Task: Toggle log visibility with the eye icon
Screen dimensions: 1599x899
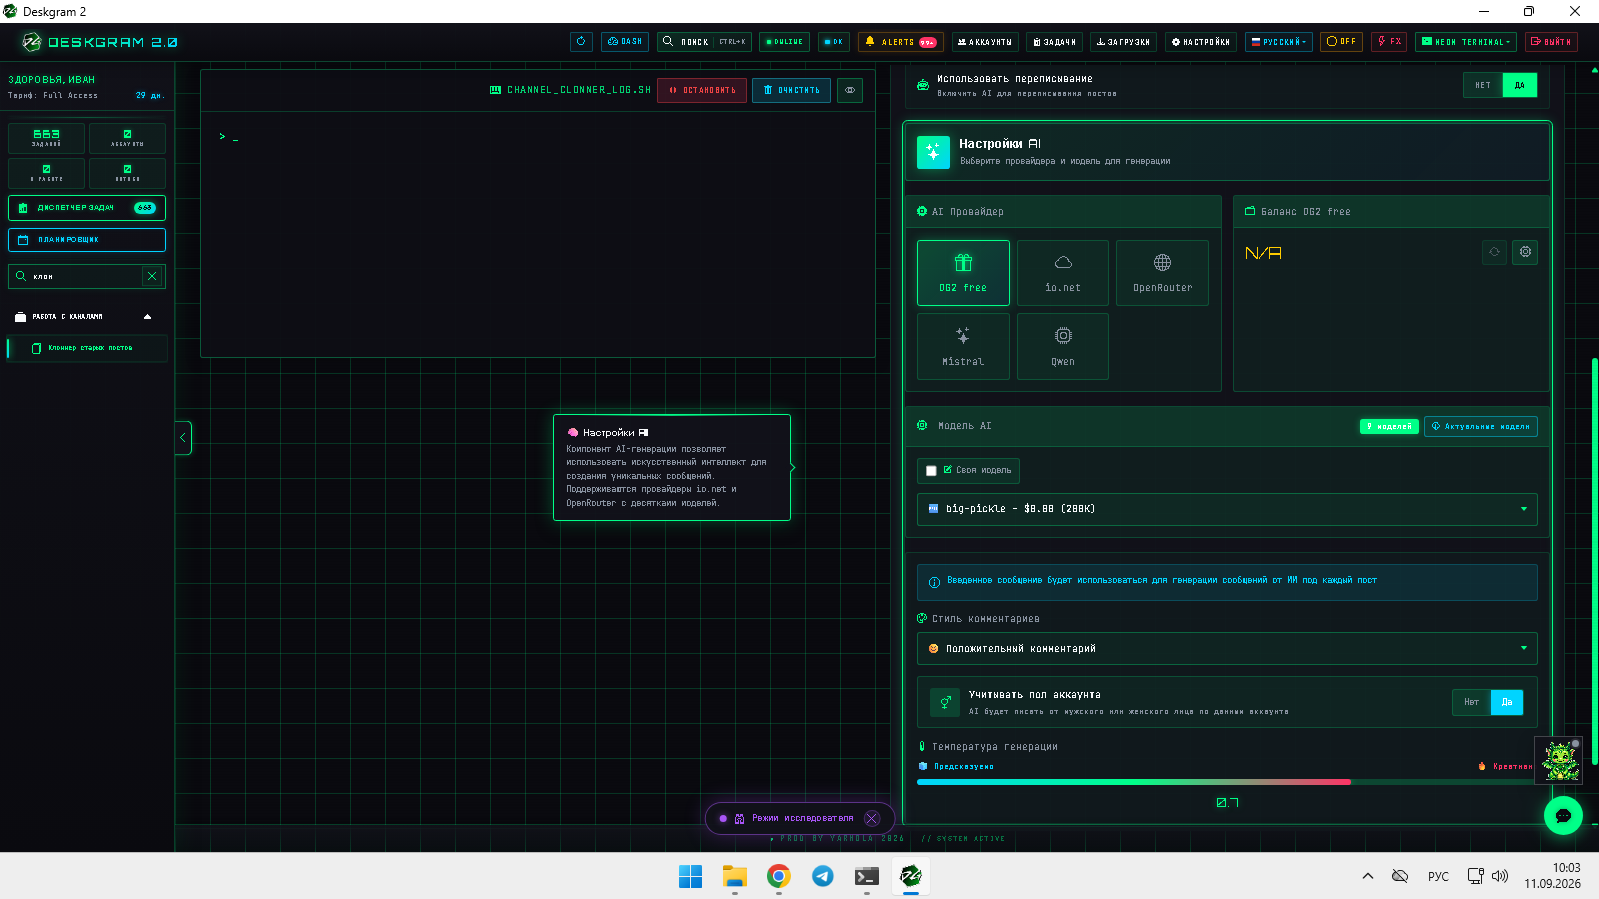Action: coord(850,90)
